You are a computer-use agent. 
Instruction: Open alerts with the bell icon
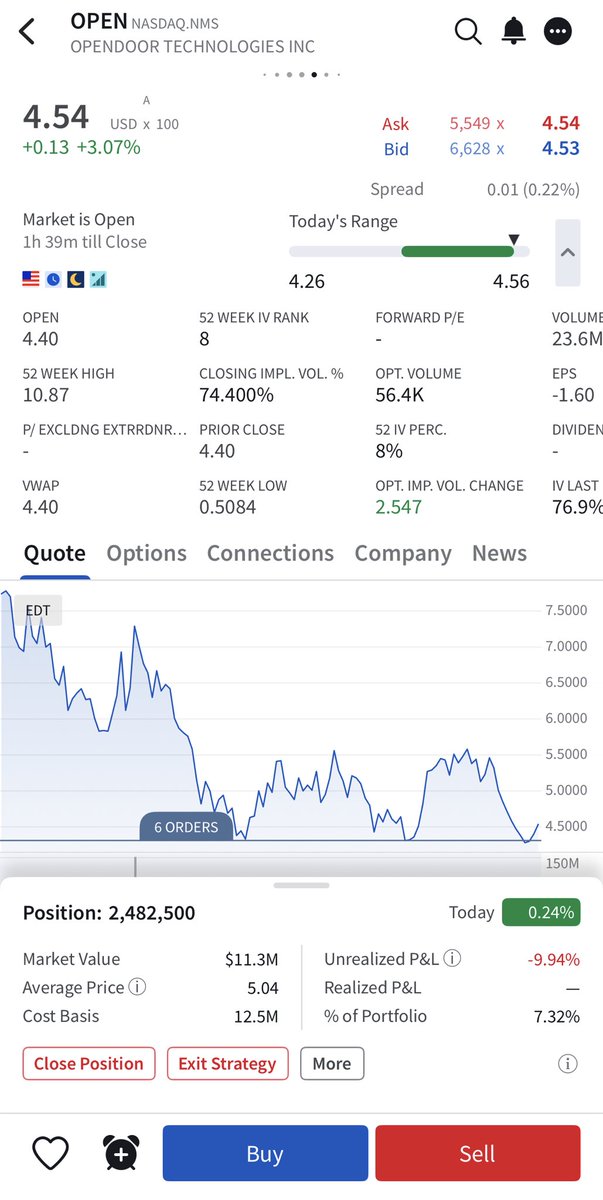coord(514,31)
